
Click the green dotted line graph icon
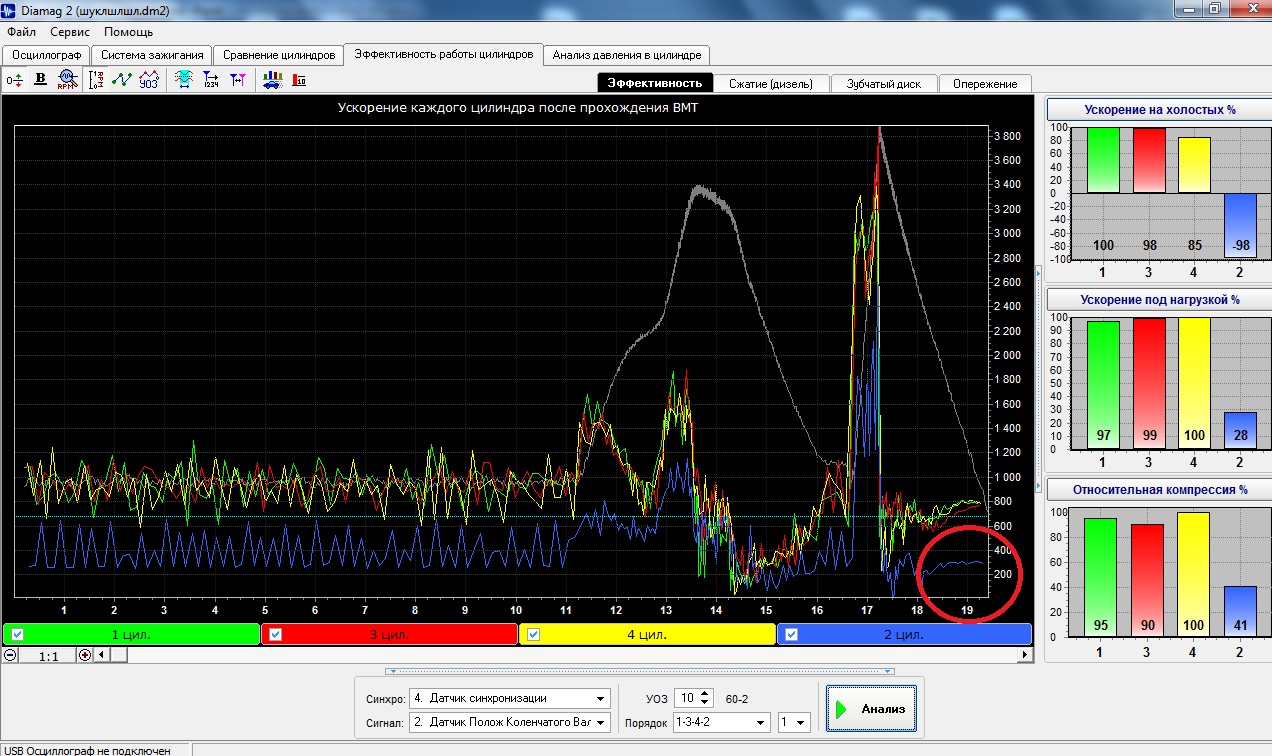(122, 80)
